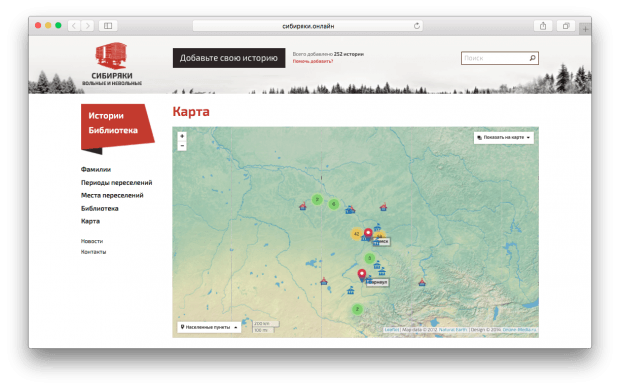
Task: Reload the page with Safari refresh icon
Action: pyautogui.click(x=417, y=26)
